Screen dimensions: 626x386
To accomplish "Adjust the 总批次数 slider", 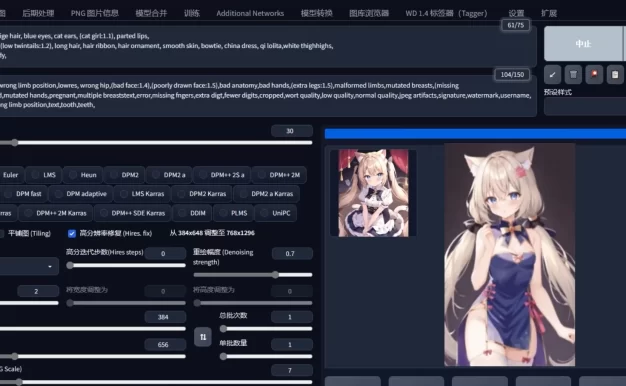I will (266, 329).
